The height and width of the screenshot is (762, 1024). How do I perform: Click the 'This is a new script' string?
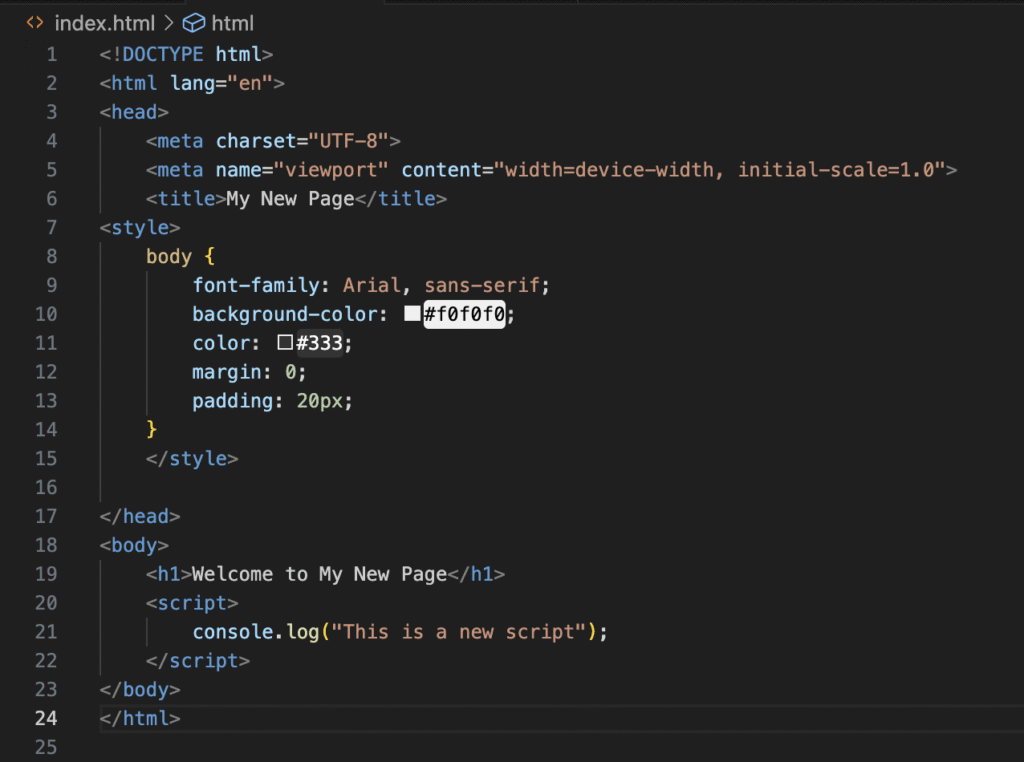coord(464,632)
